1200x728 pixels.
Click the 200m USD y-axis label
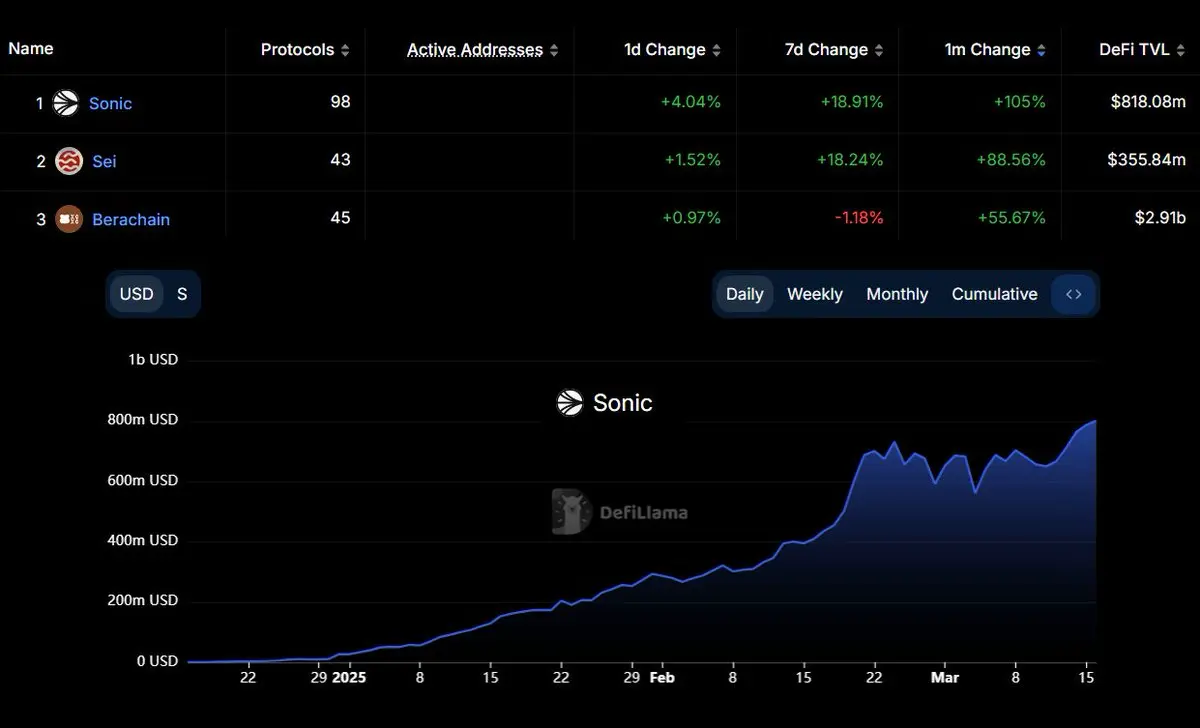coord(143,600)
